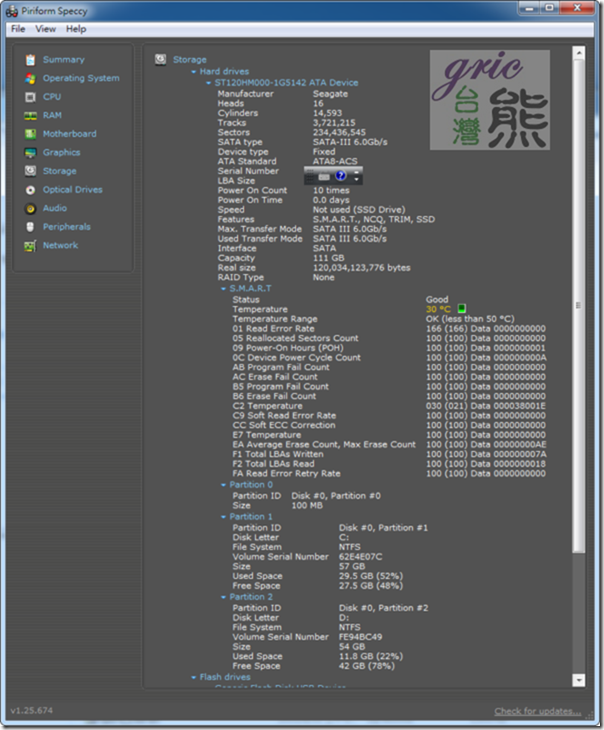Collapse the S.M.A.R.T section

(x=223, y=289)
